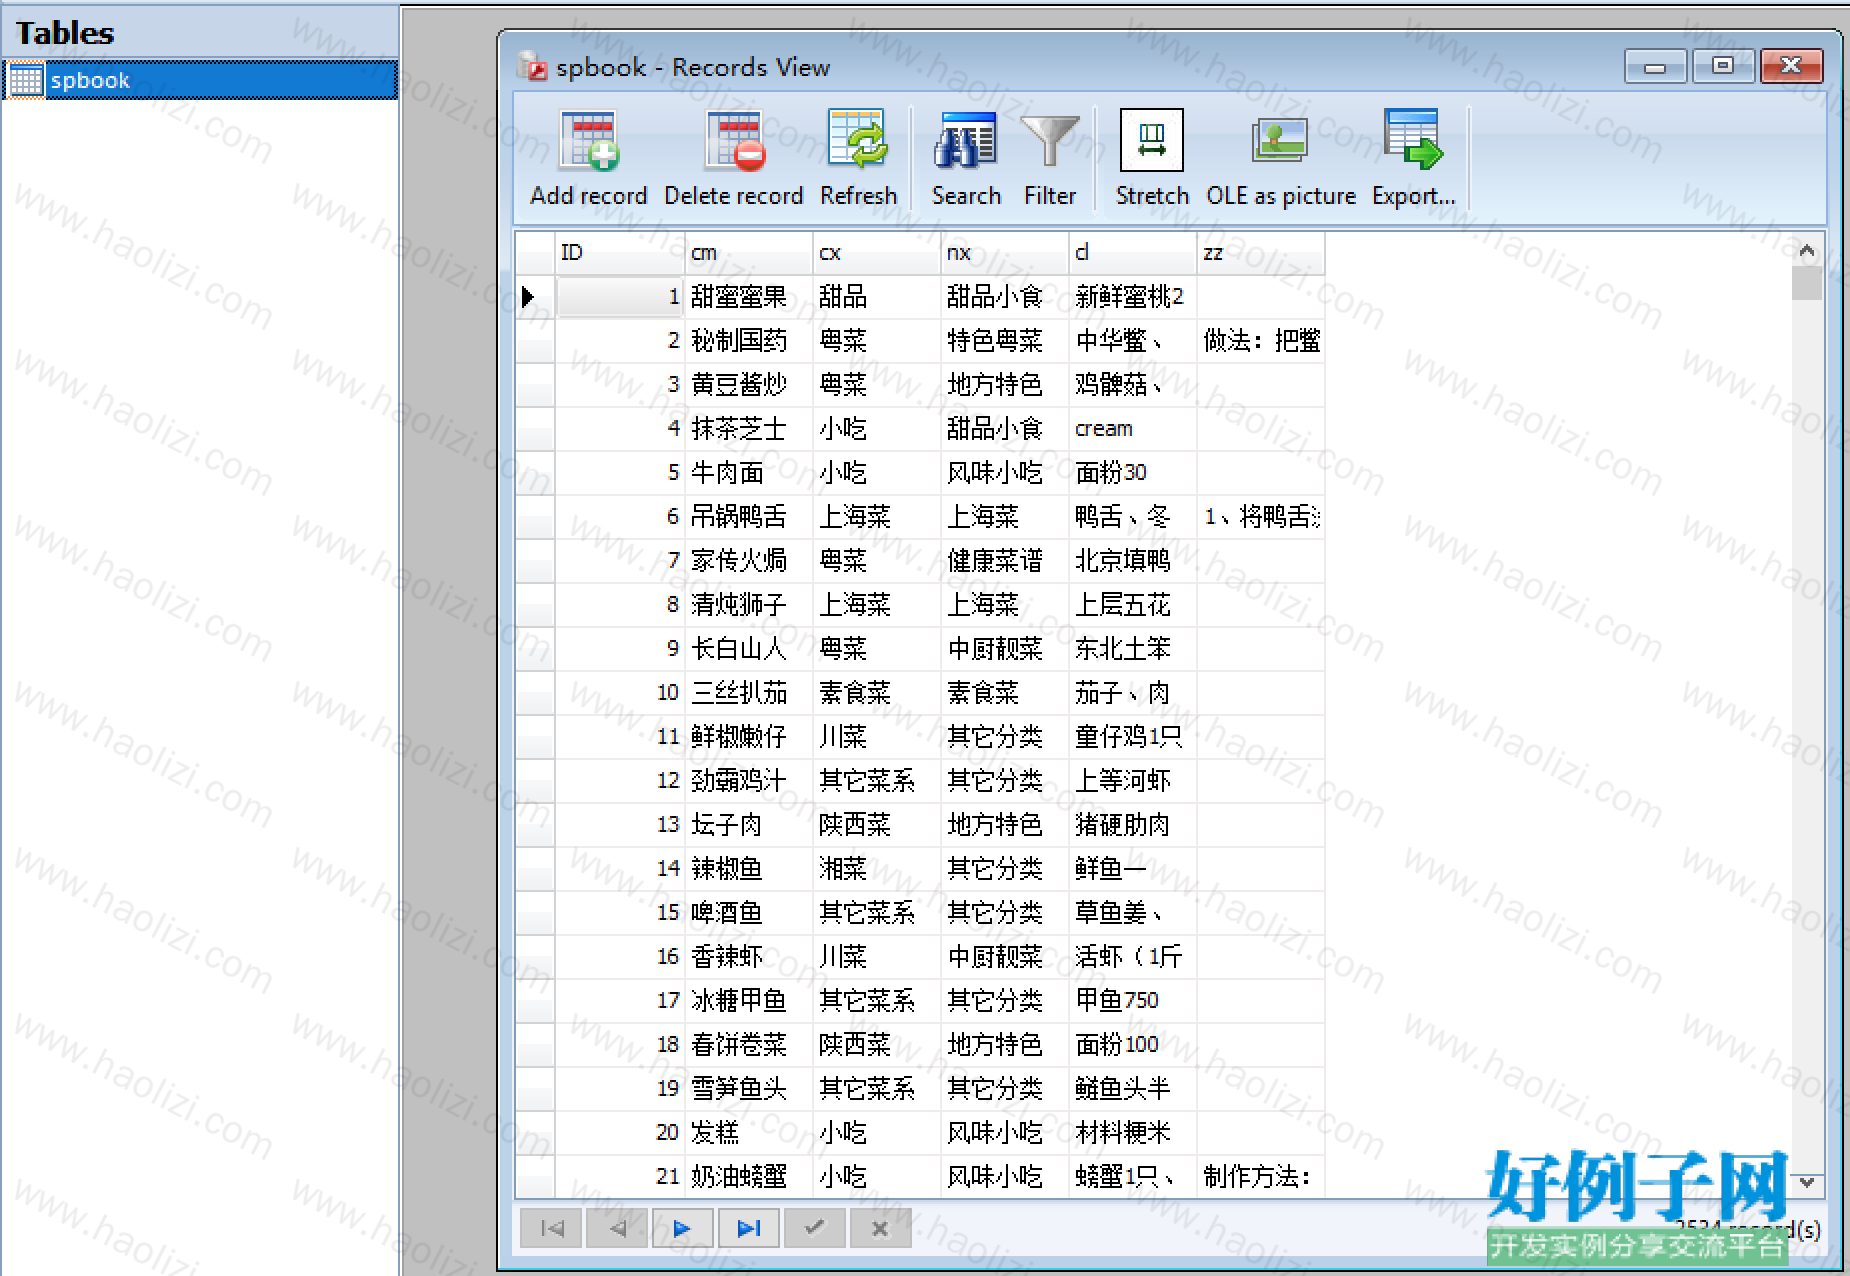Click the cell '啤酒鱼' in row 15

click(749, 913)
